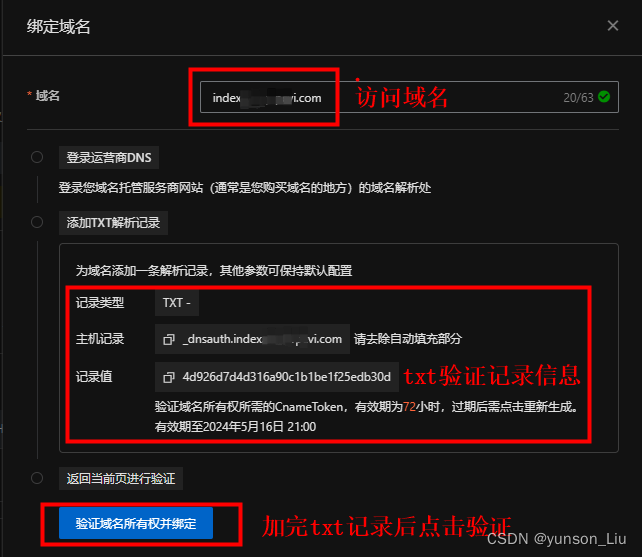Click the 绑定域名 dialog title

tap(59, 27)
